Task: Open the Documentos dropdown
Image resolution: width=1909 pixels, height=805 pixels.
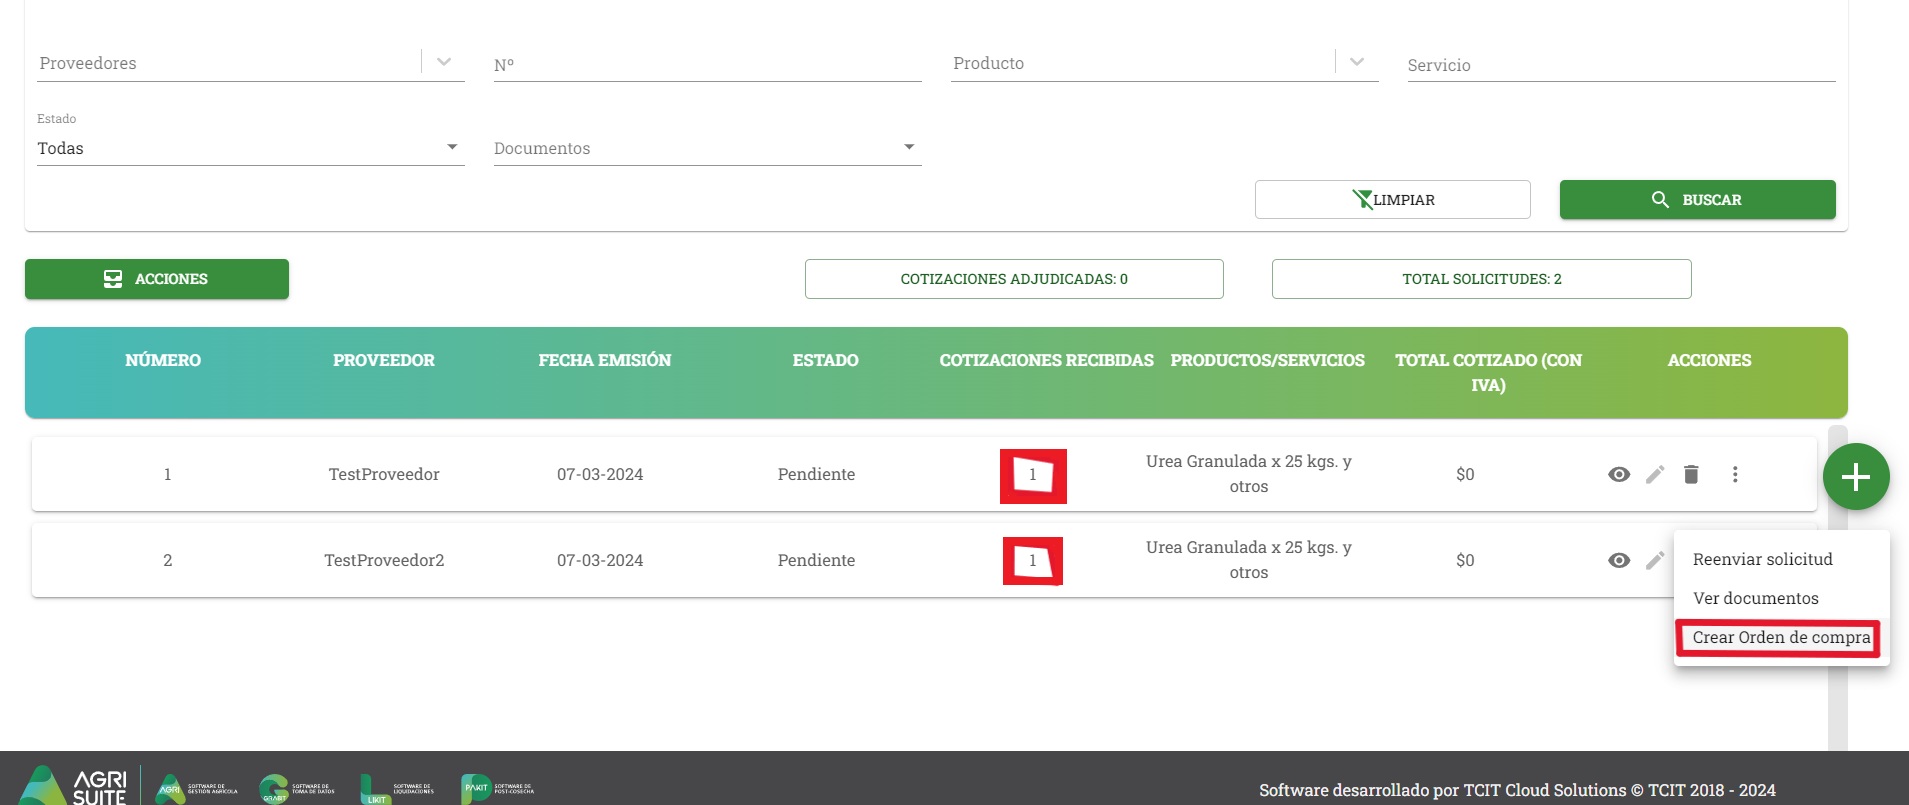Action: point(707,148)
